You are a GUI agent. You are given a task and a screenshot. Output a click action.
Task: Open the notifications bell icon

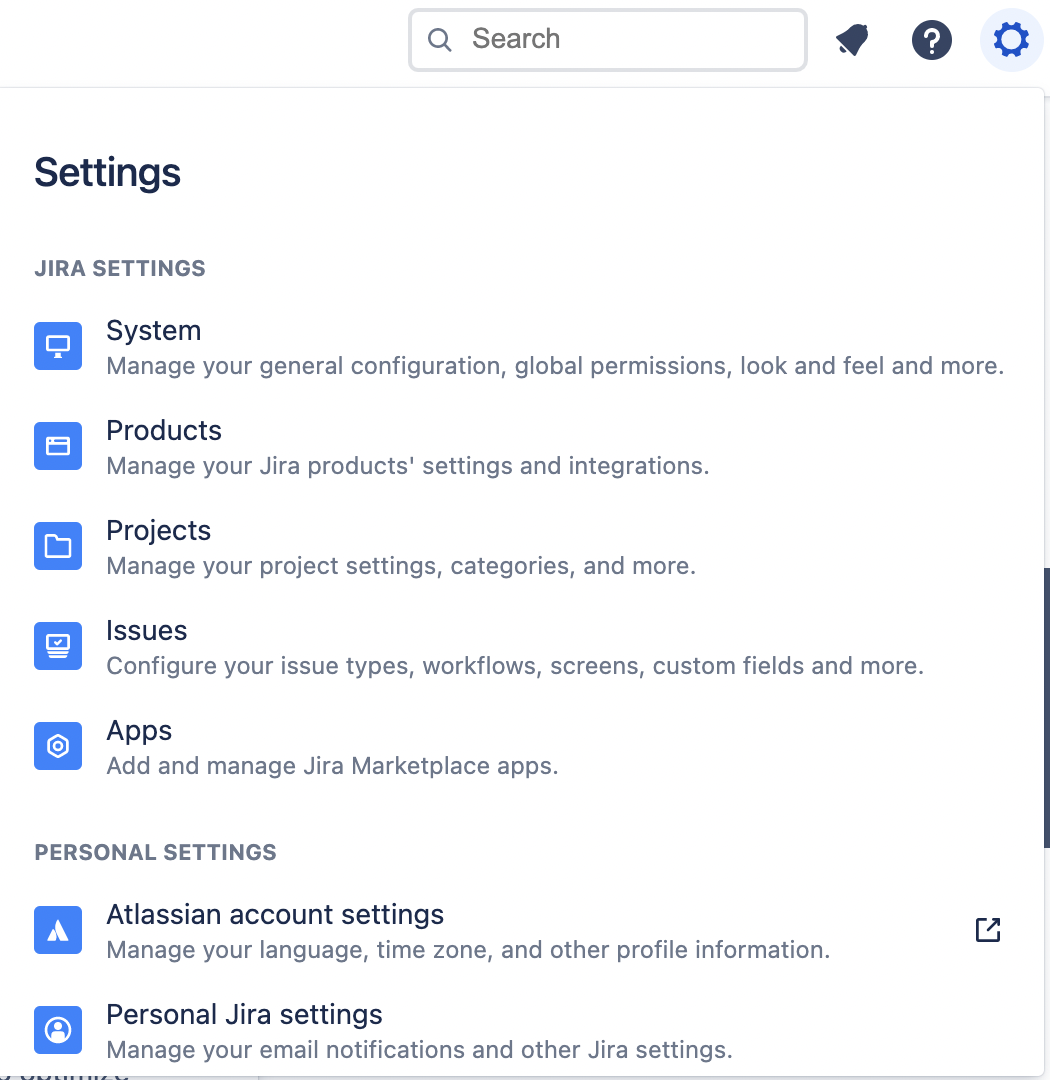[852, 39]
